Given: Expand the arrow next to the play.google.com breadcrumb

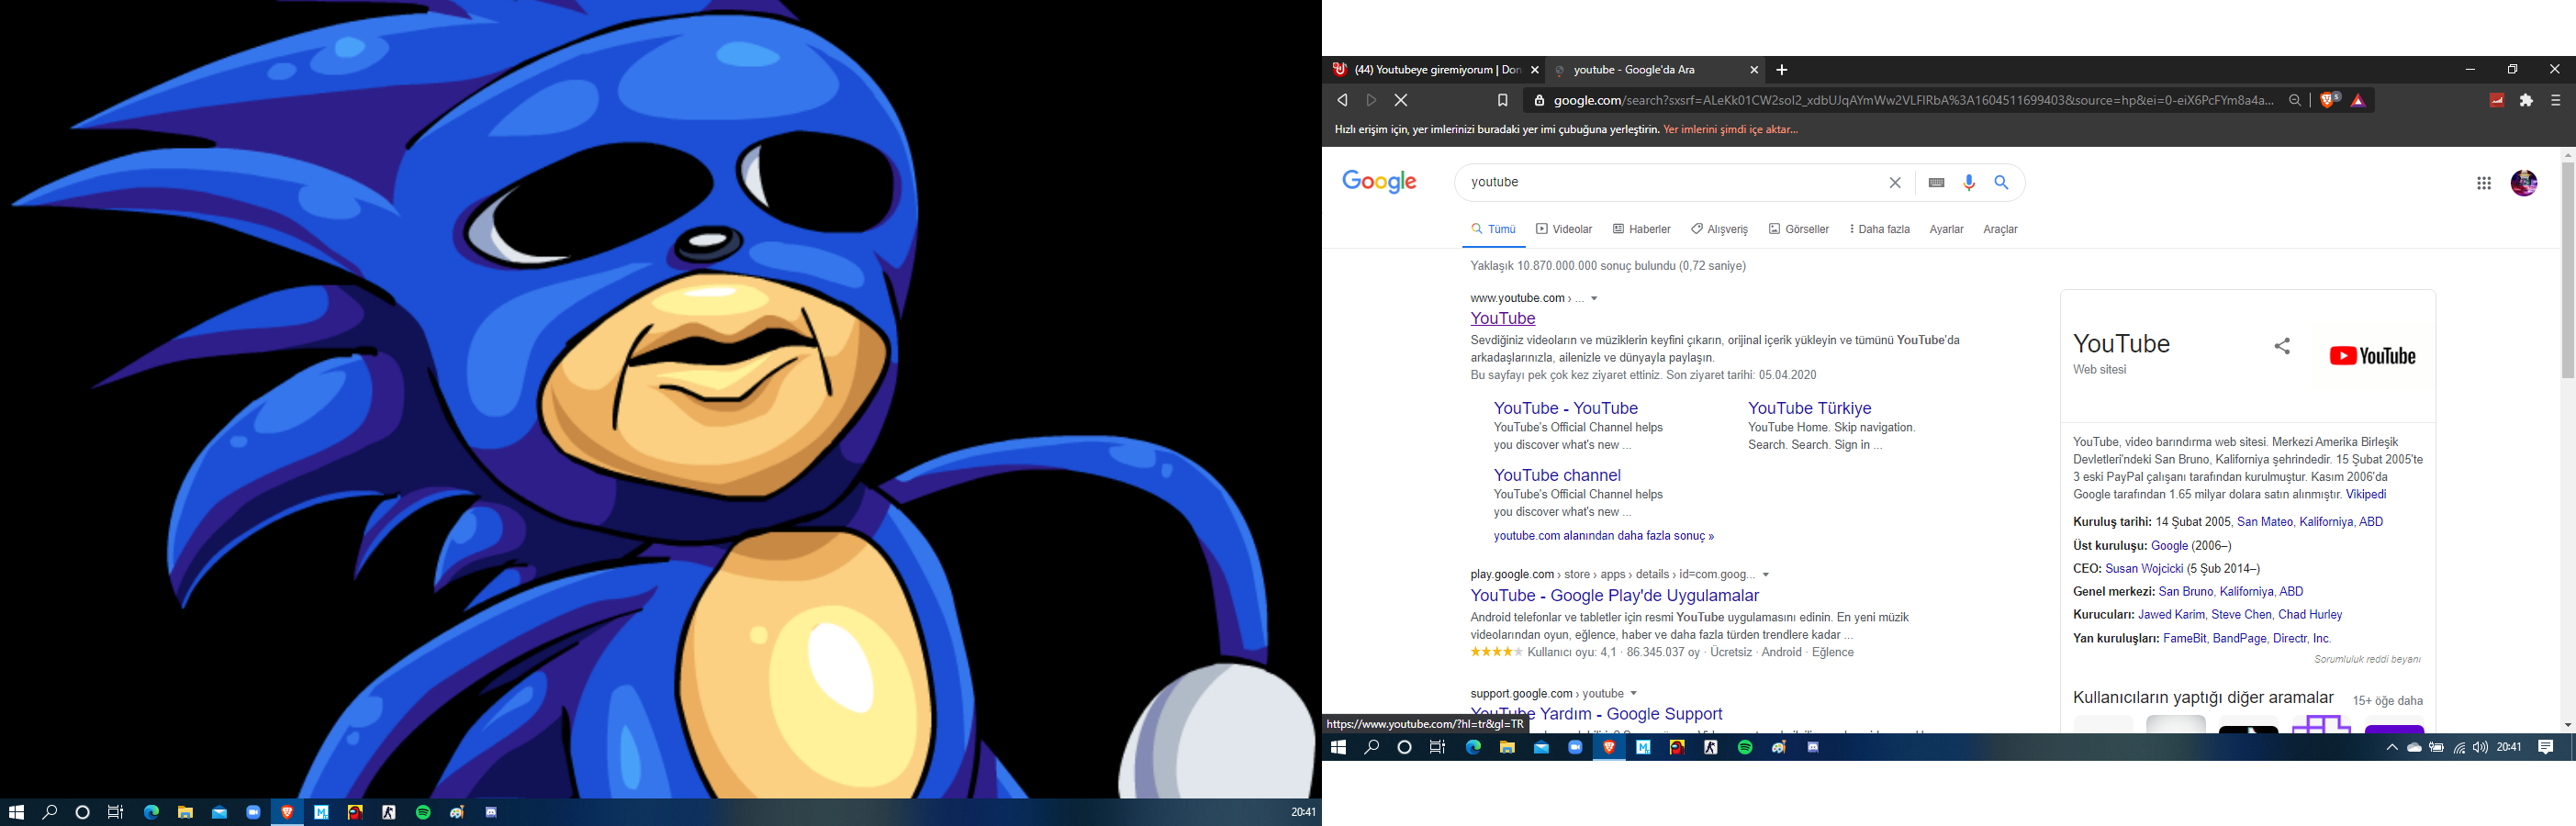Looking at the screenshot, I should point(1766,574).
